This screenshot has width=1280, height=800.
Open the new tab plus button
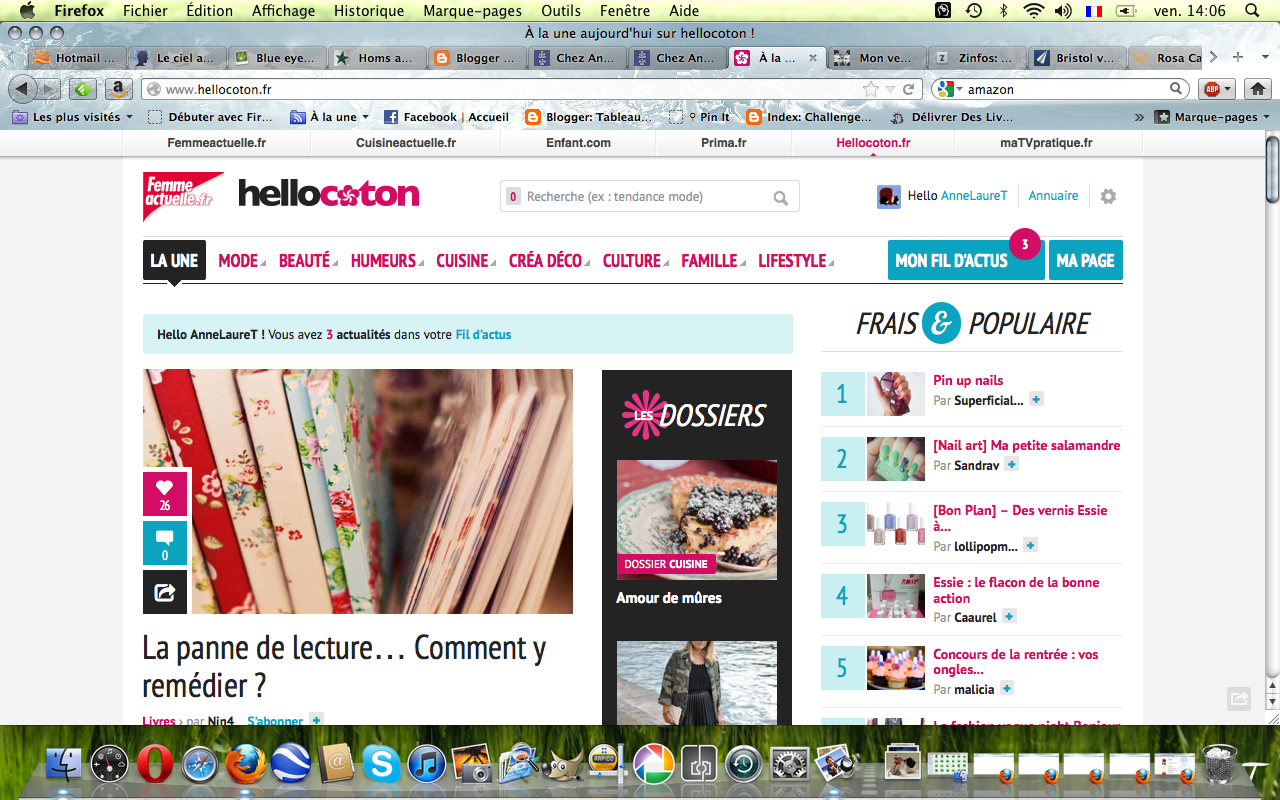[1238, 57]
